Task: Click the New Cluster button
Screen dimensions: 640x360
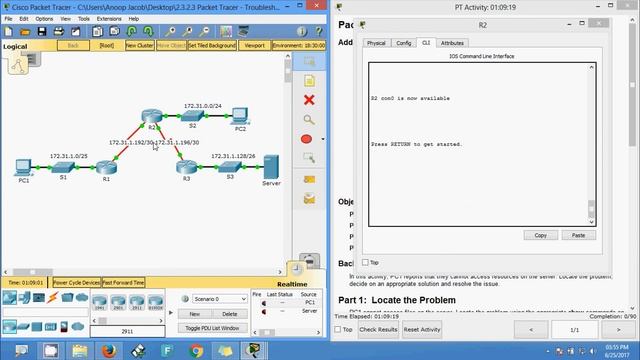Action: tap(140, 45)
